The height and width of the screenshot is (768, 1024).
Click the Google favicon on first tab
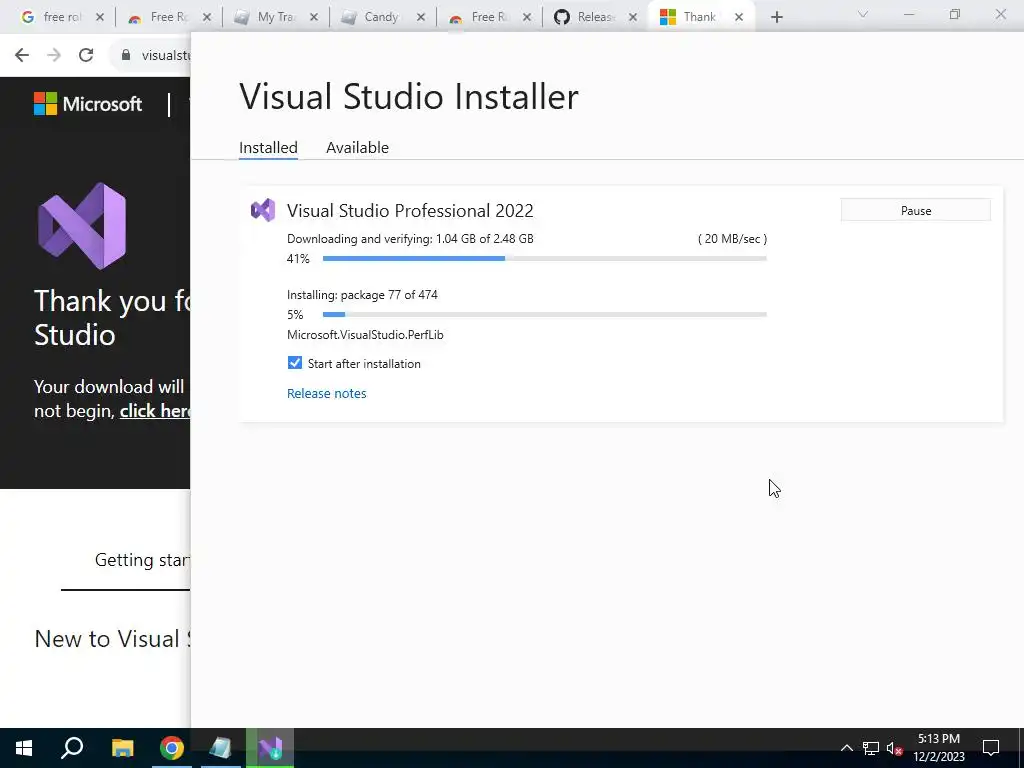pyautogui.click(x=27, y=18)
